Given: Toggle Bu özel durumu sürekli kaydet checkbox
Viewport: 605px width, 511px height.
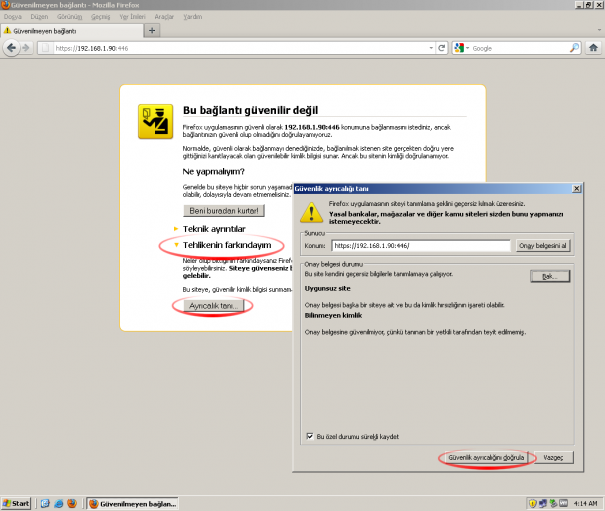Looking at the screenshot, I should [310, 436].
